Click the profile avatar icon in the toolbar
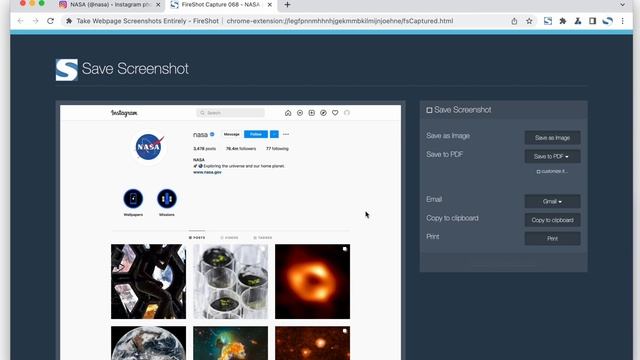Image resolution: width=640 pixels, height=360 pixels. tap(607, 21)
